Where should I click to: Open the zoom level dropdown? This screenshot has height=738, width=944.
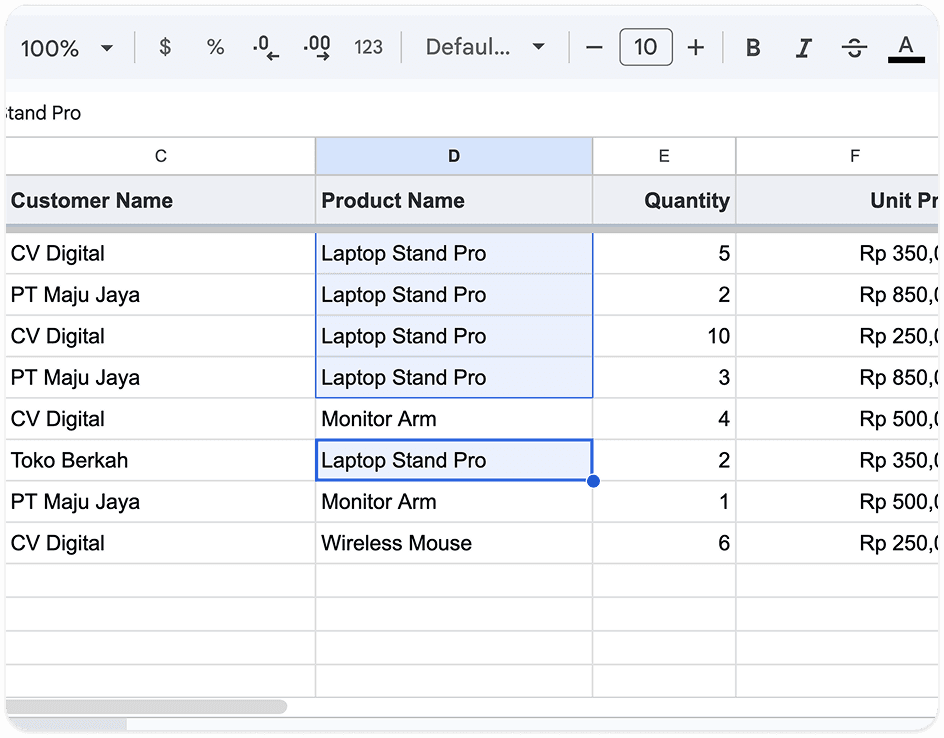pyautogui.click(x=67, y=48)
